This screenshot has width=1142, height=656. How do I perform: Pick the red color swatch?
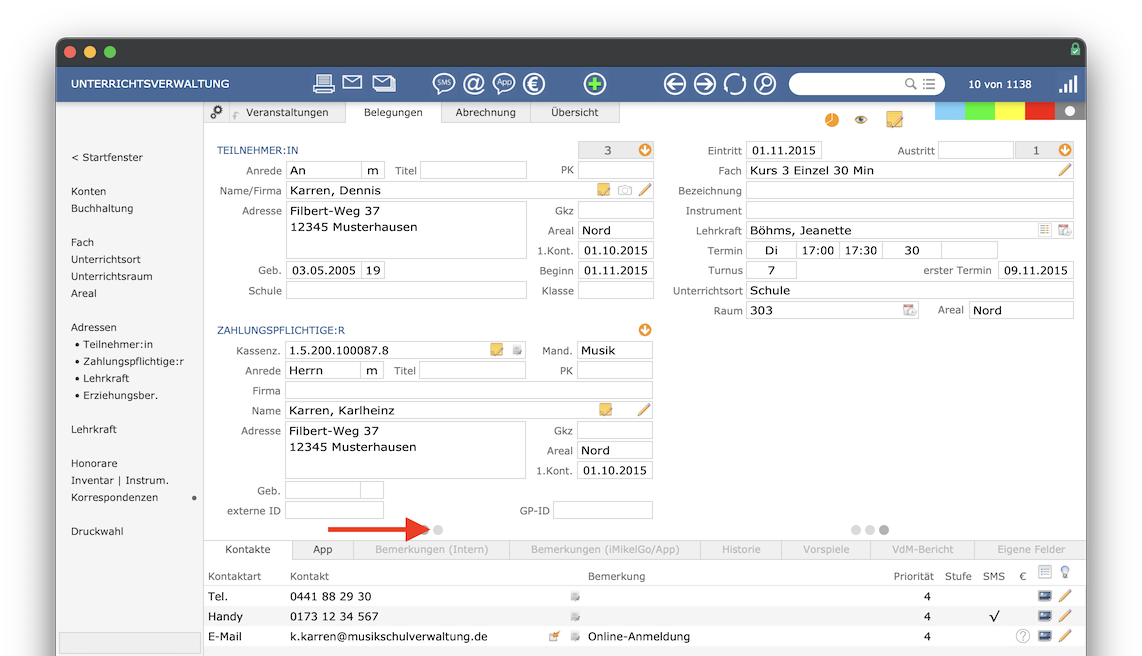(x=1039, y=111)
